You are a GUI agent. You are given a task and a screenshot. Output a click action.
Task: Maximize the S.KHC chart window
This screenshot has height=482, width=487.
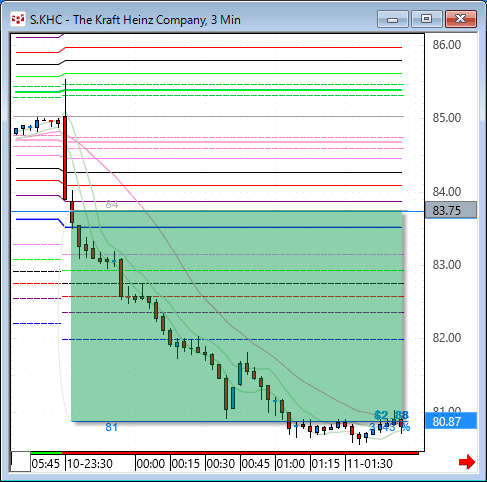[x=427, y=19]
